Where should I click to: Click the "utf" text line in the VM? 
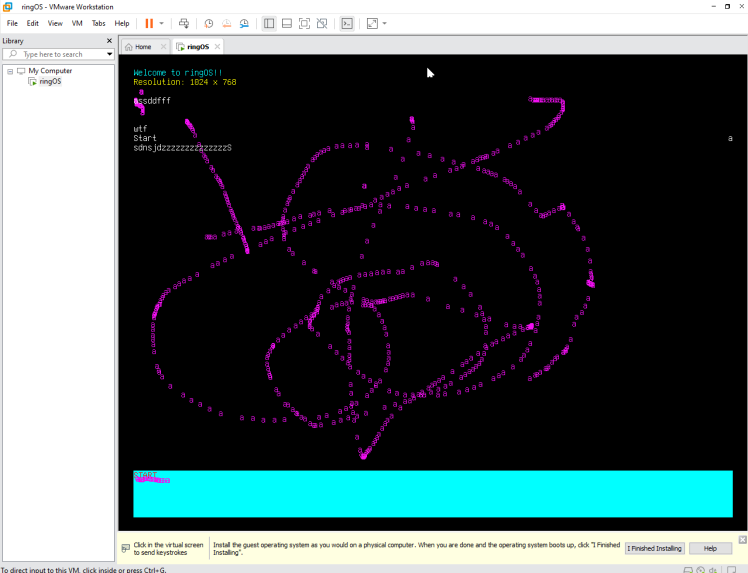point(140,129)
